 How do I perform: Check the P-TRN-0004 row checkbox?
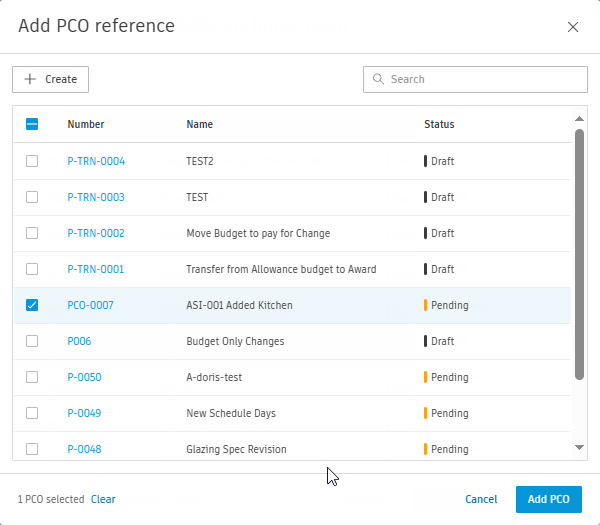click(32, 161)
